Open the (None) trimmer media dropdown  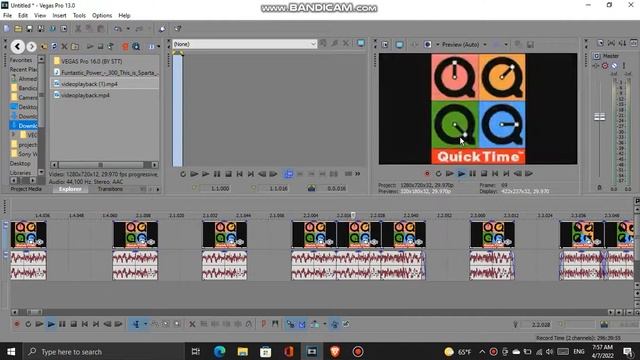(x=313, y=44)
